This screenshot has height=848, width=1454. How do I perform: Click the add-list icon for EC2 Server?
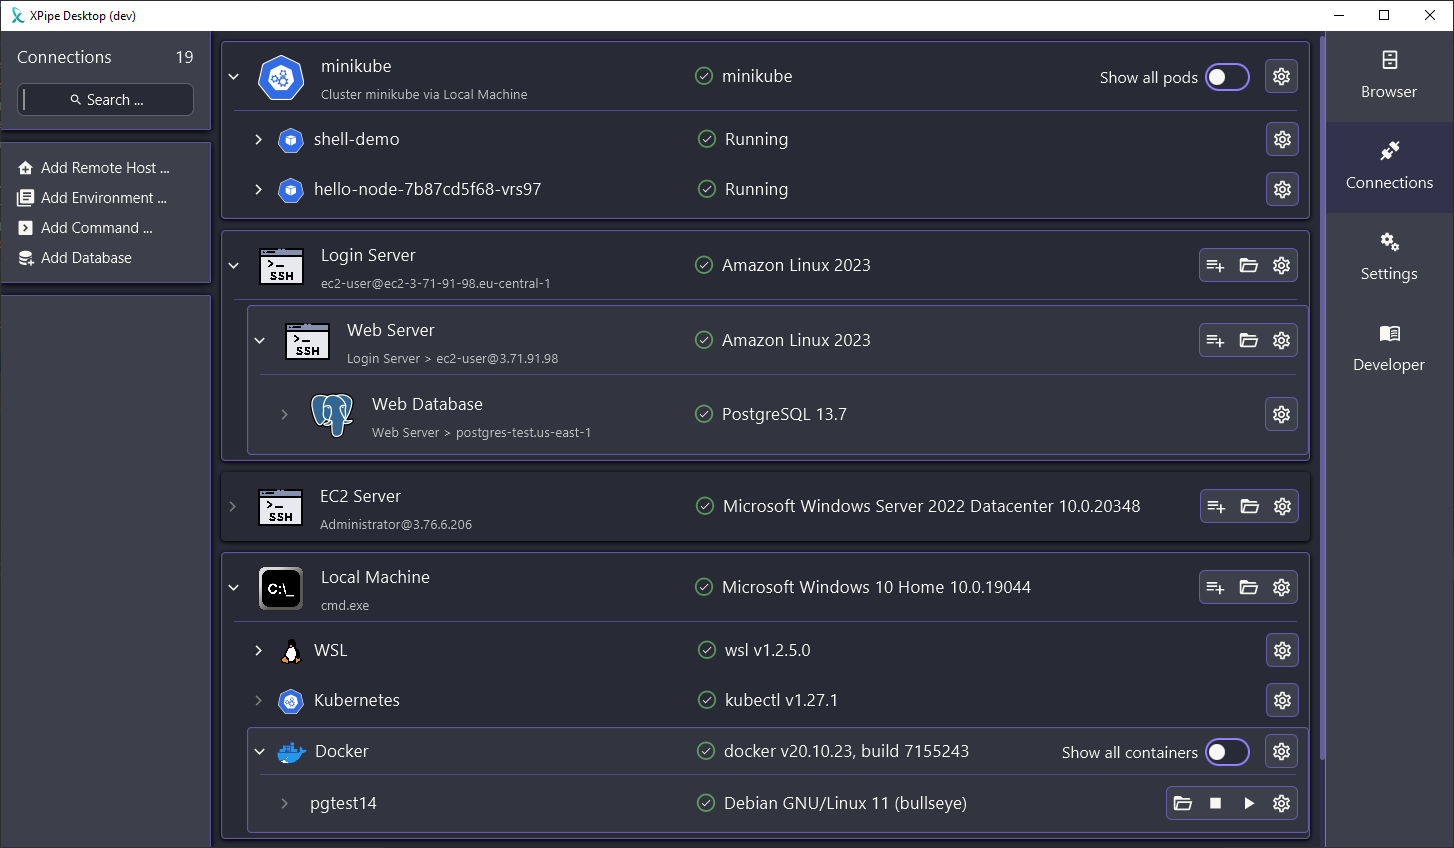pos(1216,506)
